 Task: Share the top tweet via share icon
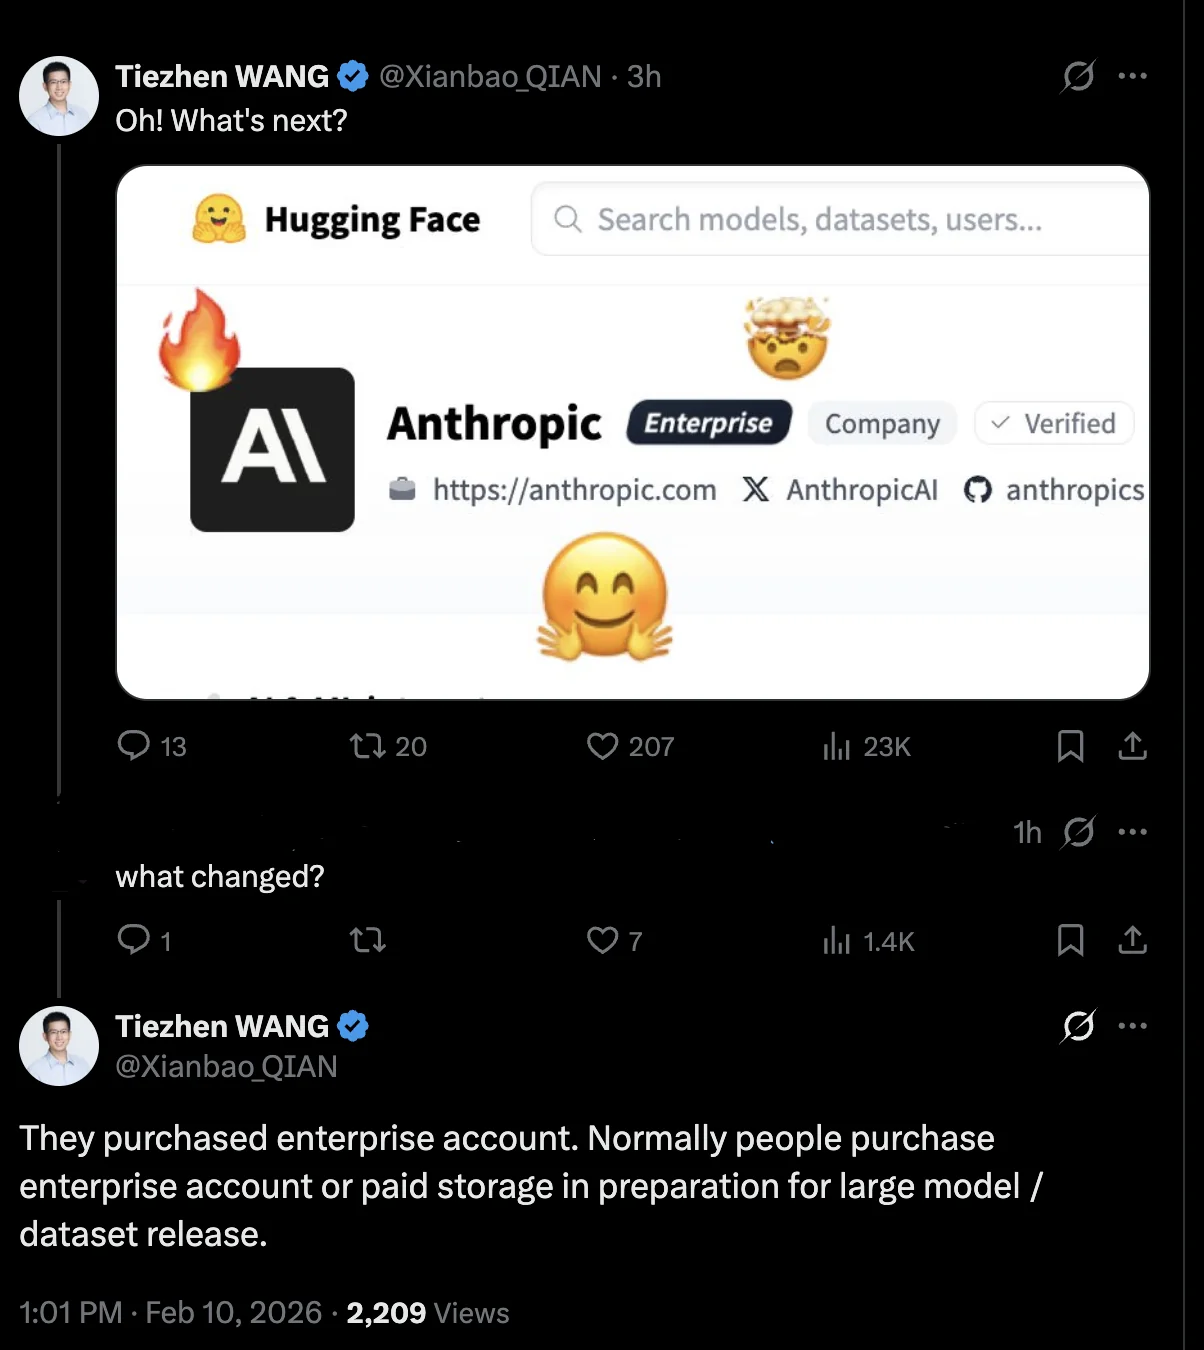click(1132, 746)
